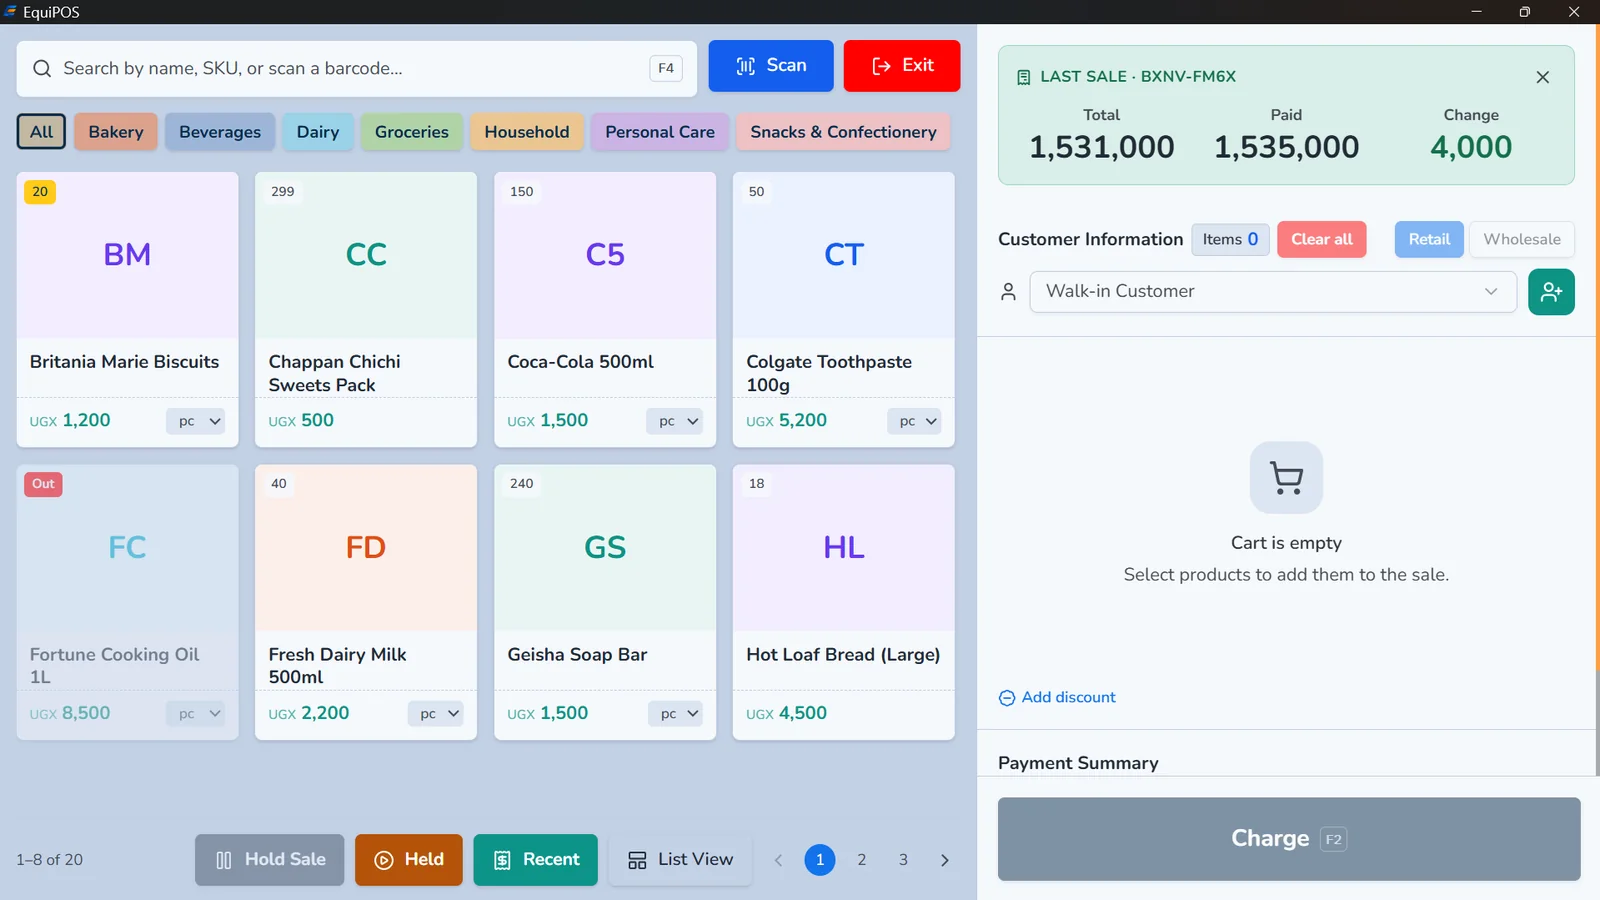Viewport: 1600px width, 900px height.
Task: Open the Walk-in Customer dropdown
Action: pos(1273,292)
